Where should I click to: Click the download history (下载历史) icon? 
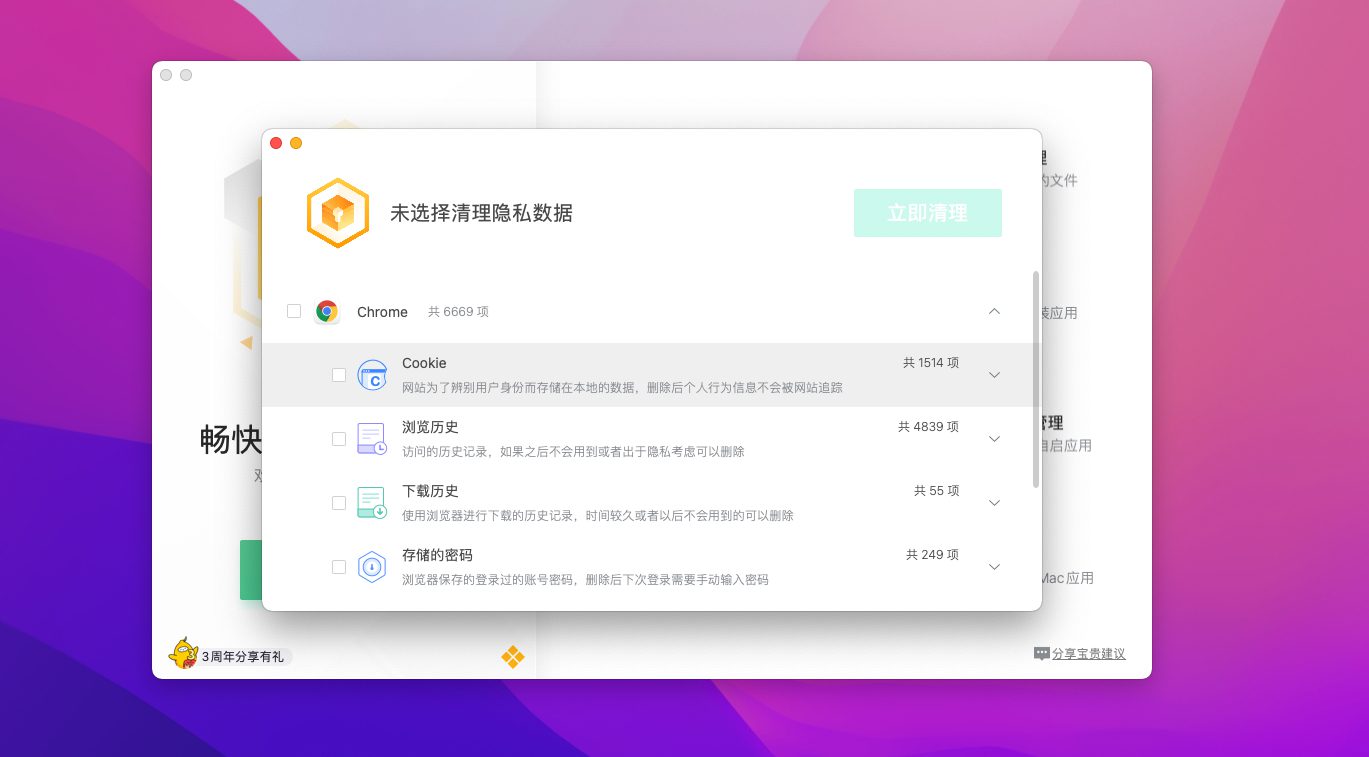coord(372,503)
